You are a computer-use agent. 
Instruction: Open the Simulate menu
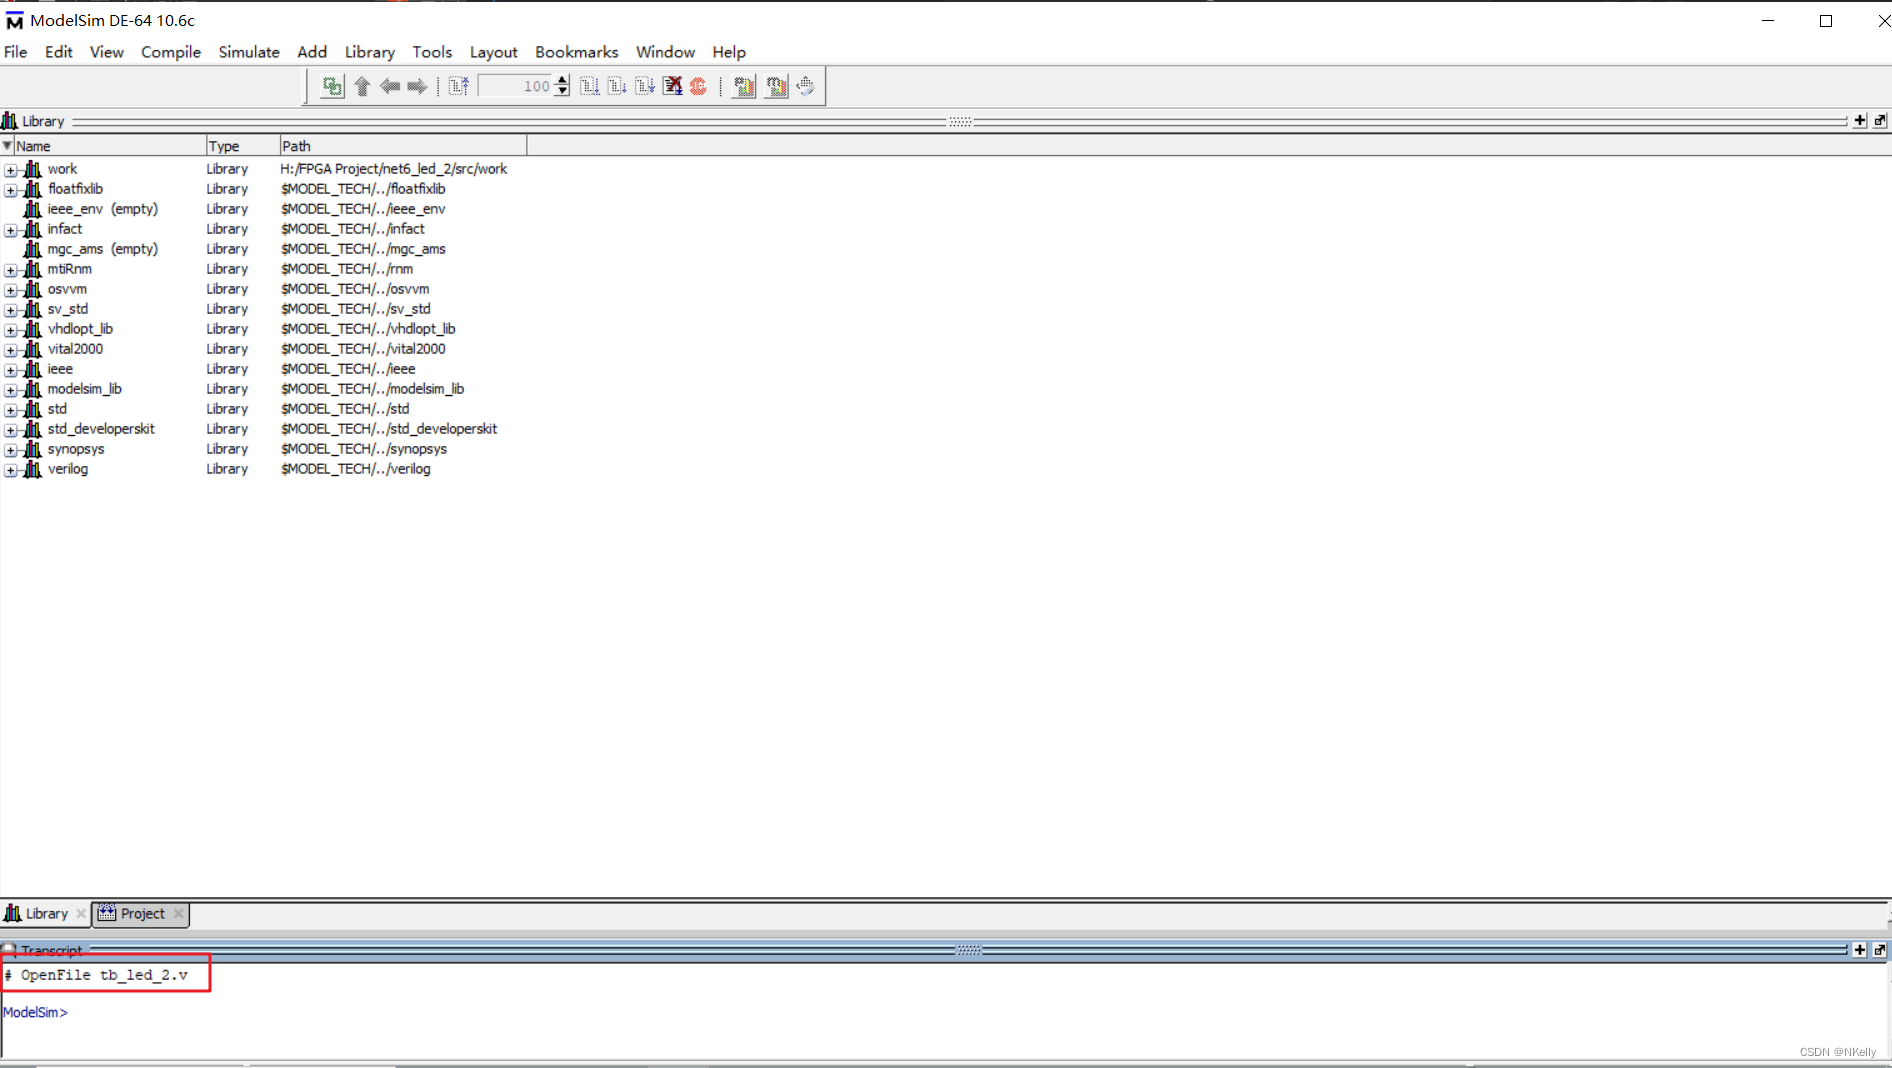[x=249, y=52]
